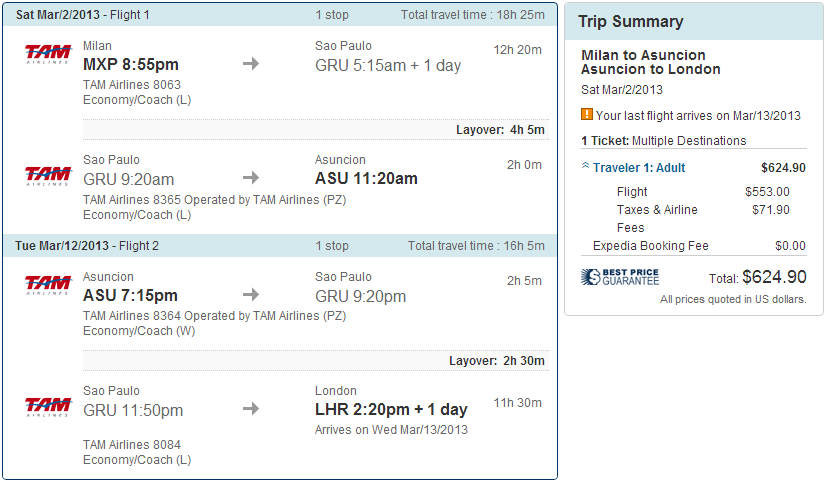Image resolution: width=826 pixels, height=483 pixels.
Task: Click the arrow between GRU 9:20am and ASU
Action: pyautogui.click(x=251, y=179)
